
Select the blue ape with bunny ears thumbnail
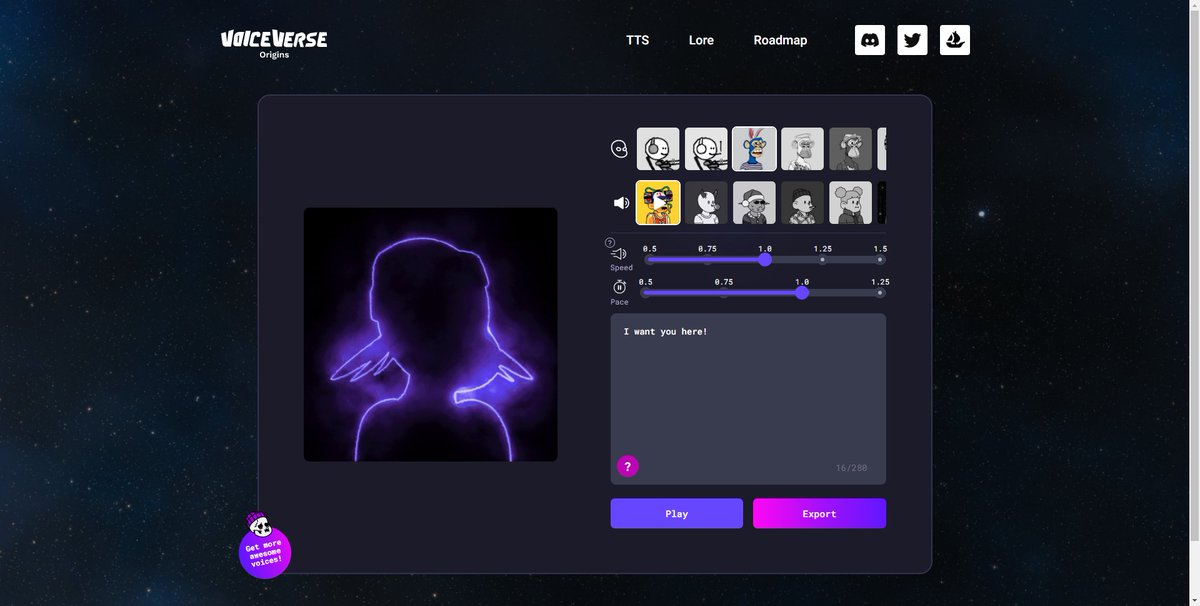pyautogui.click(x=754, y=149)
